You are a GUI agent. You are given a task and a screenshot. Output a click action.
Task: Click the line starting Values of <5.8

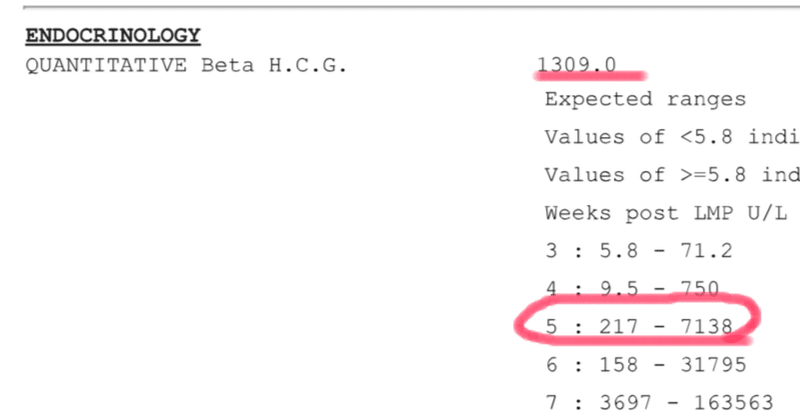pos(671,137)
